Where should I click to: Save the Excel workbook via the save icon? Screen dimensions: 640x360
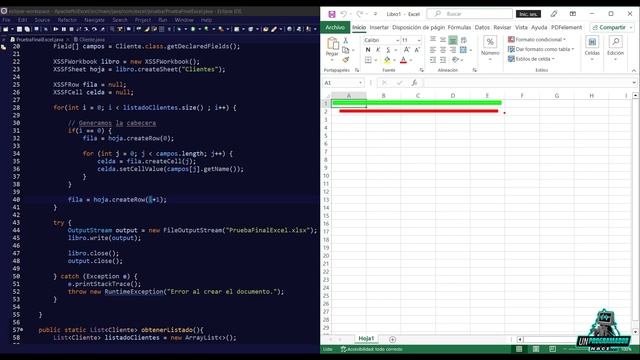[332, 14]
